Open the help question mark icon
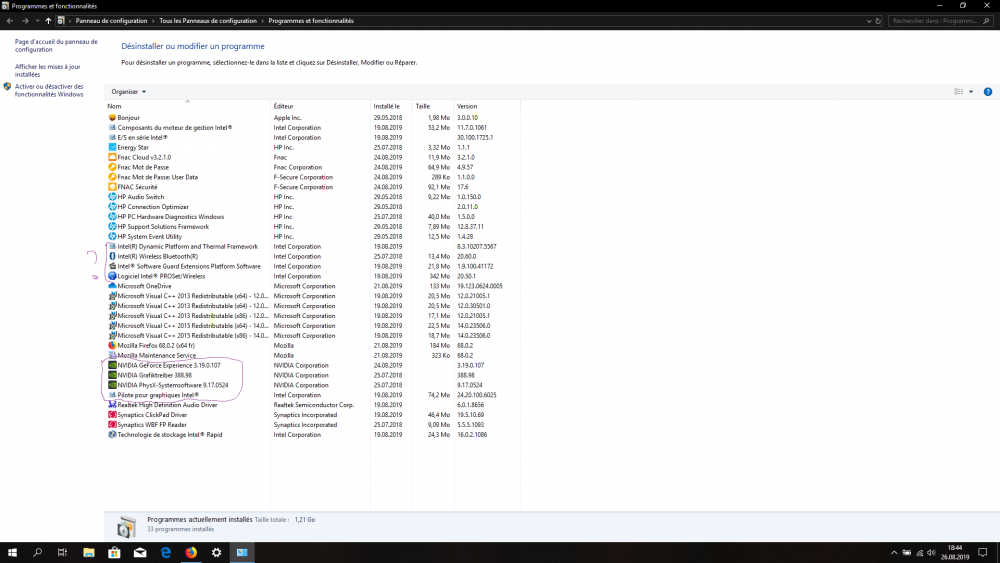1000x563 pixels. pyautogui.click(x=987, y=92)
